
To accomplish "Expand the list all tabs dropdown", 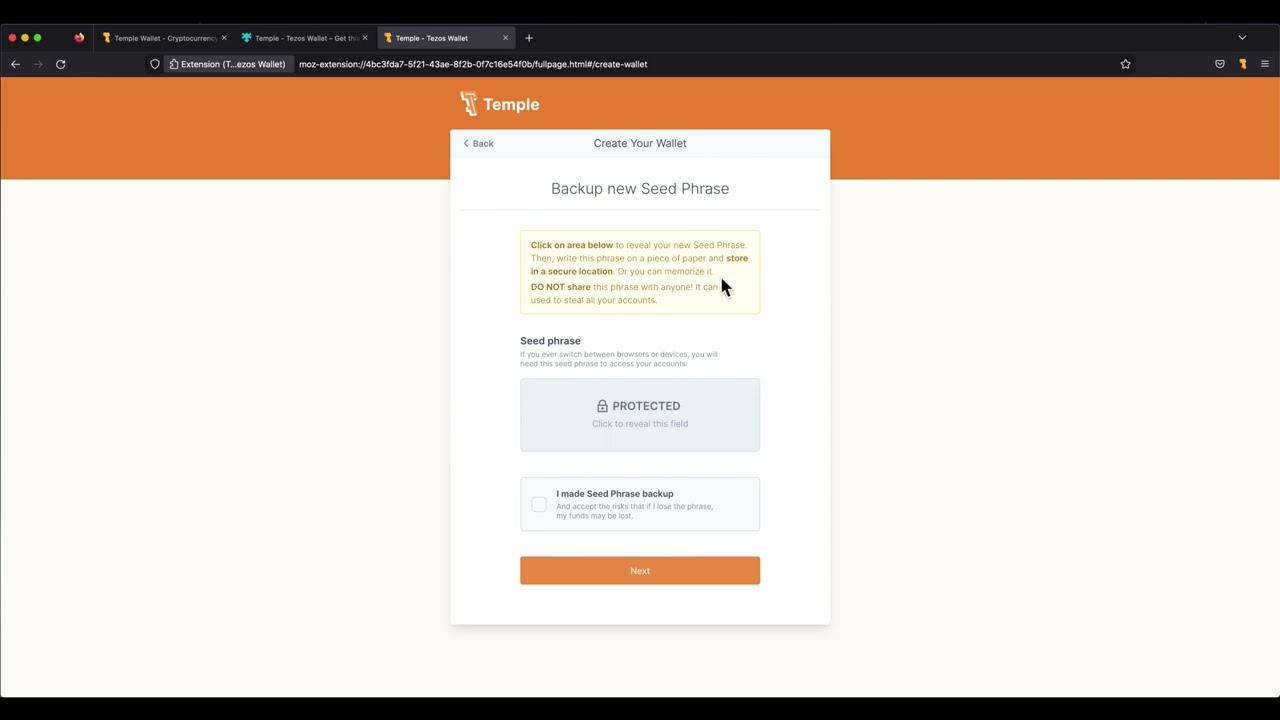I will 1242,38.
